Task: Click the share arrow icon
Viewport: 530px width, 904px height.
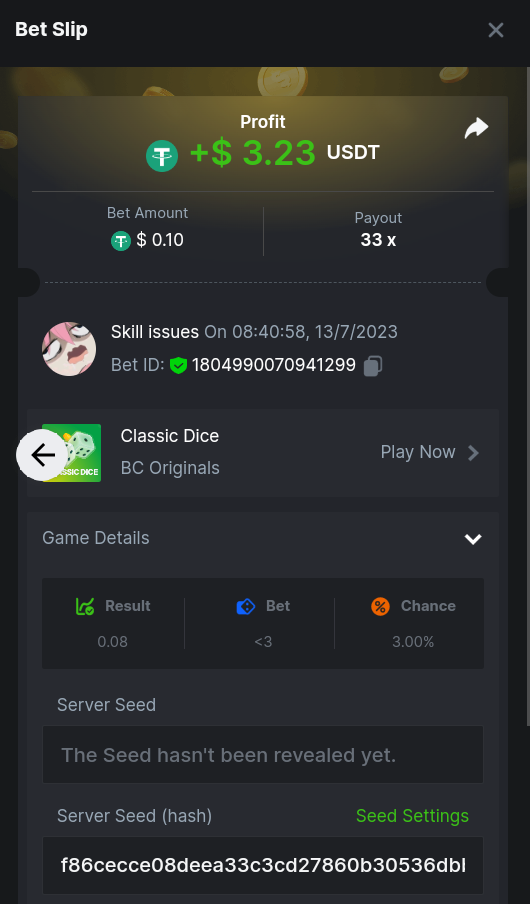Action: click(x=476, y=128)
